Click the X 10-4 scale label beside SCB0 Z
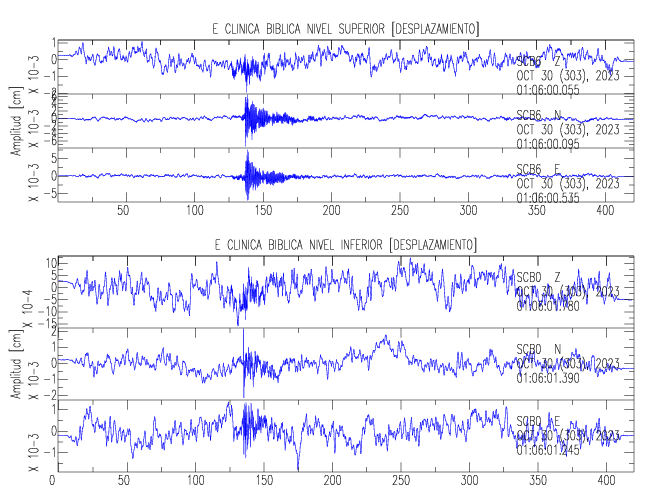The width and height of the screenshot is (650, 500). pyautogui.click(x=27, y=308)
